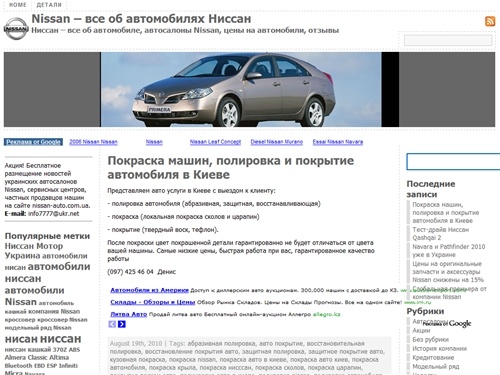Viewport: 500px width, 375px height.
Task: Open the Литва Авто ad
Action: tap(129, 314)
